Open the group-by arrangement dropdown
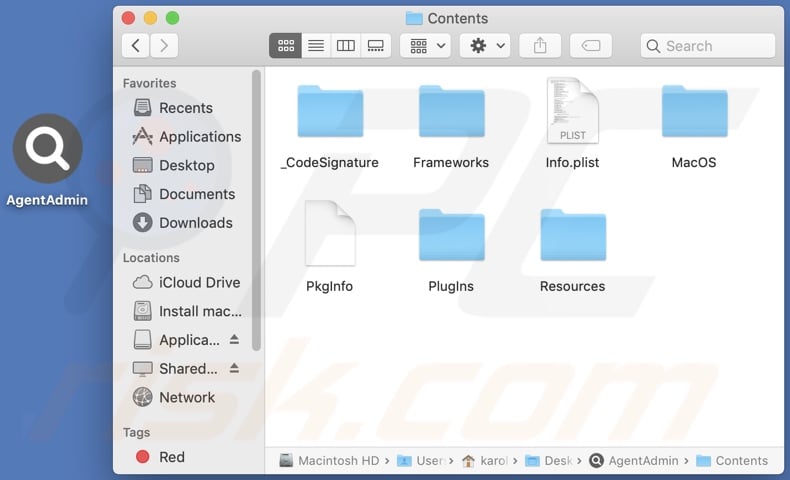Screen dimensions: 790x480 (425, 46)
